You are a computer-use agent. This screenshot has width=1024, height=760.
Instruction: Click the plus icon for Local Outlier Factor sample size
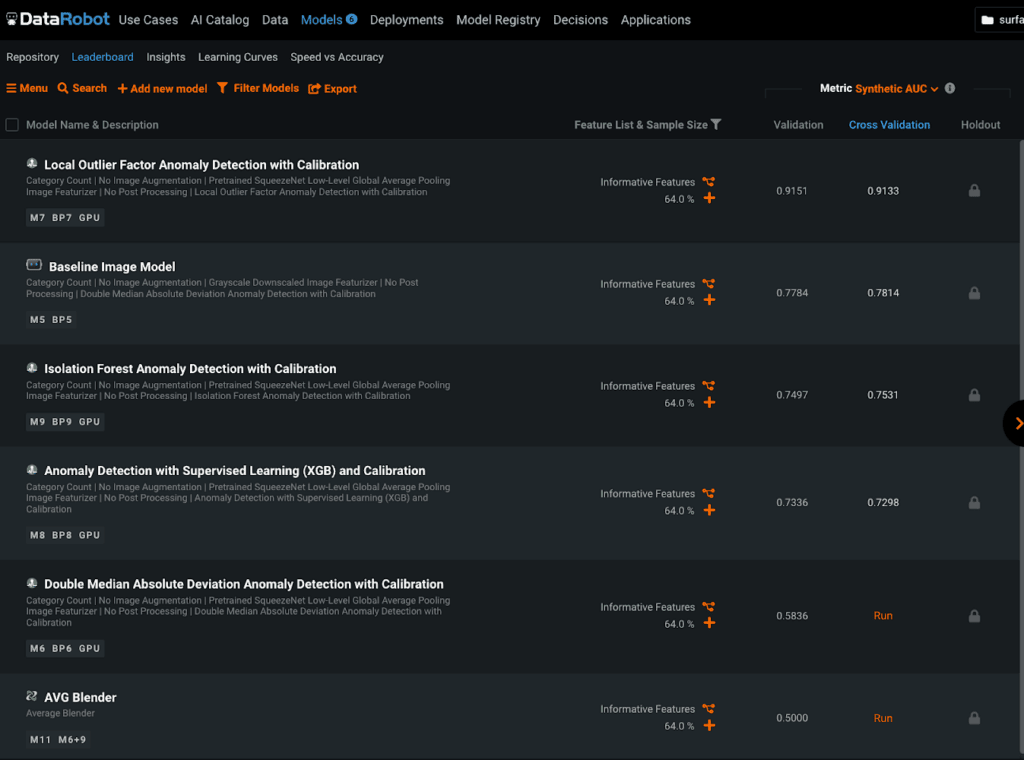tap(709, 198)
